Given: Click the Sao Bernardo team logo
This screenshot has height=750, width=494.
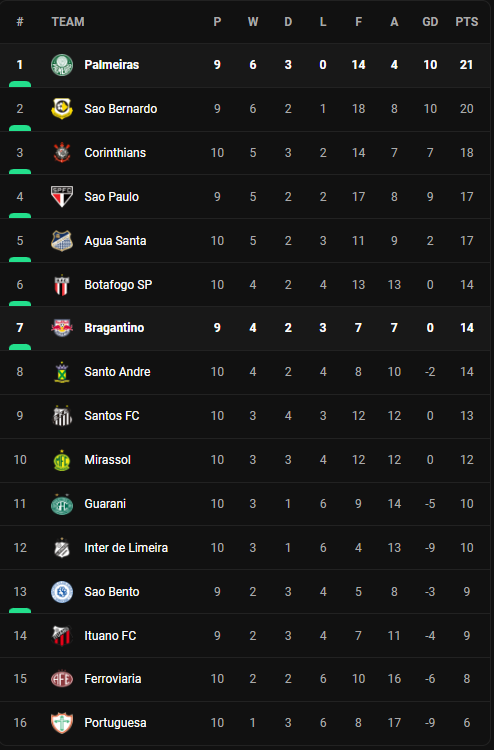Looking at the screenshot, I should point(62,109).
